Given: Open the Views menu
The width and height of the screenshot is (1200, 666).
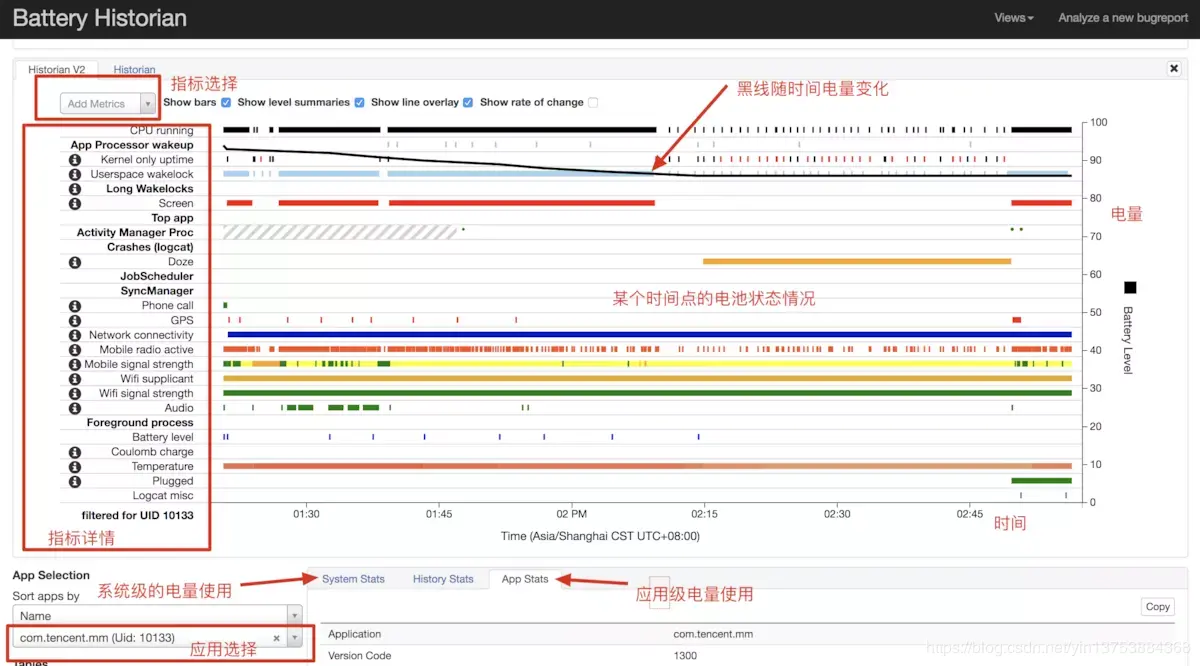Looking at the screenshot, I should coord(1014,18).
